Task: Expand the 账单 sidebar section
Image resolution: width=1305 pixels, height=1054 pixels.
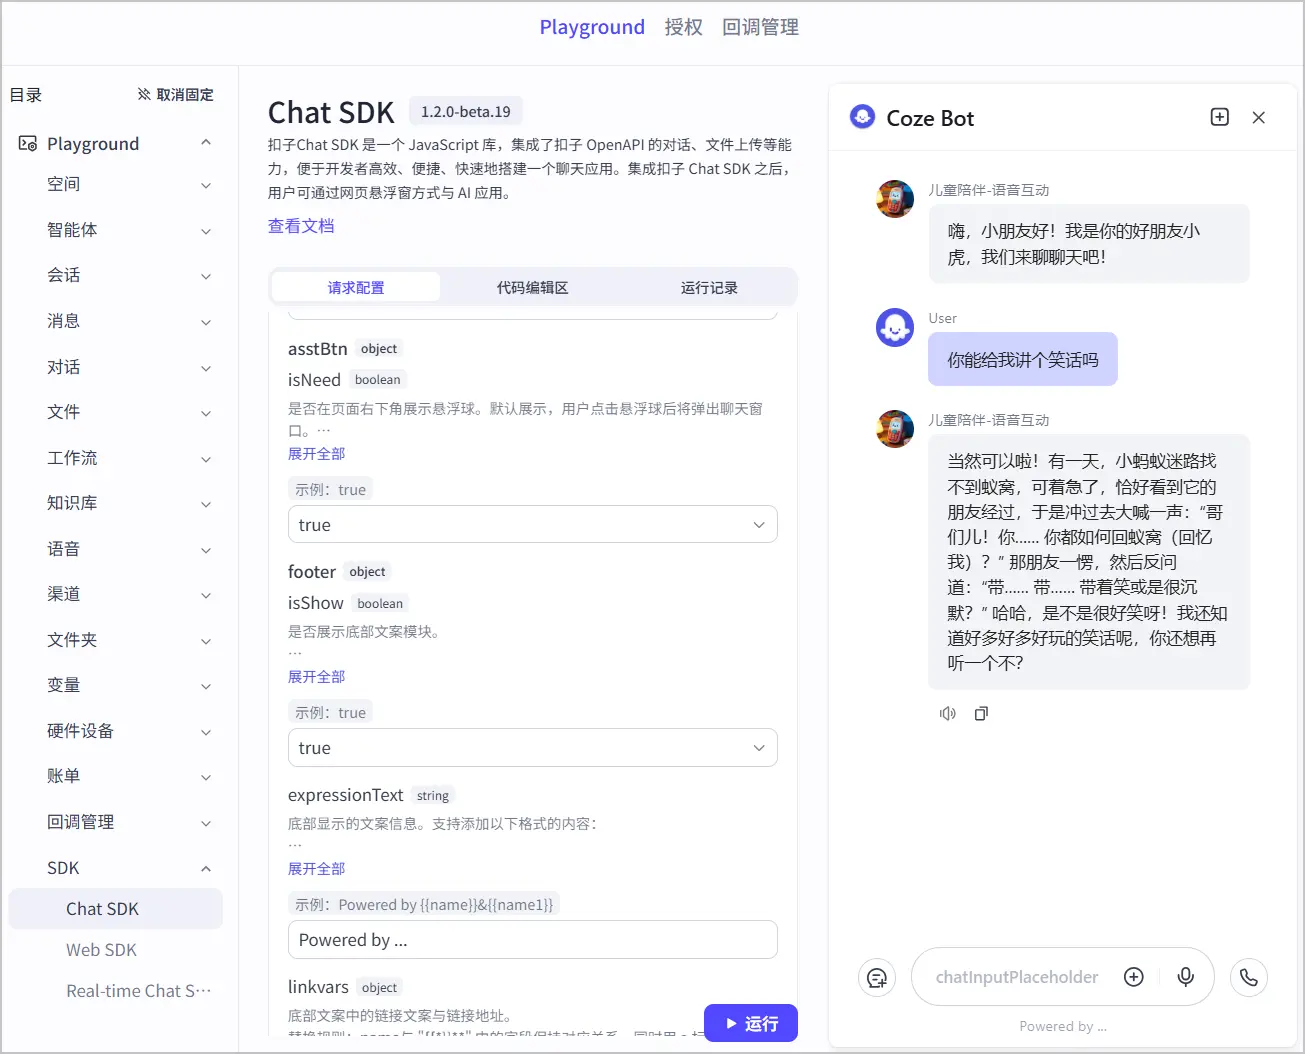Action: tap(206, 777)
